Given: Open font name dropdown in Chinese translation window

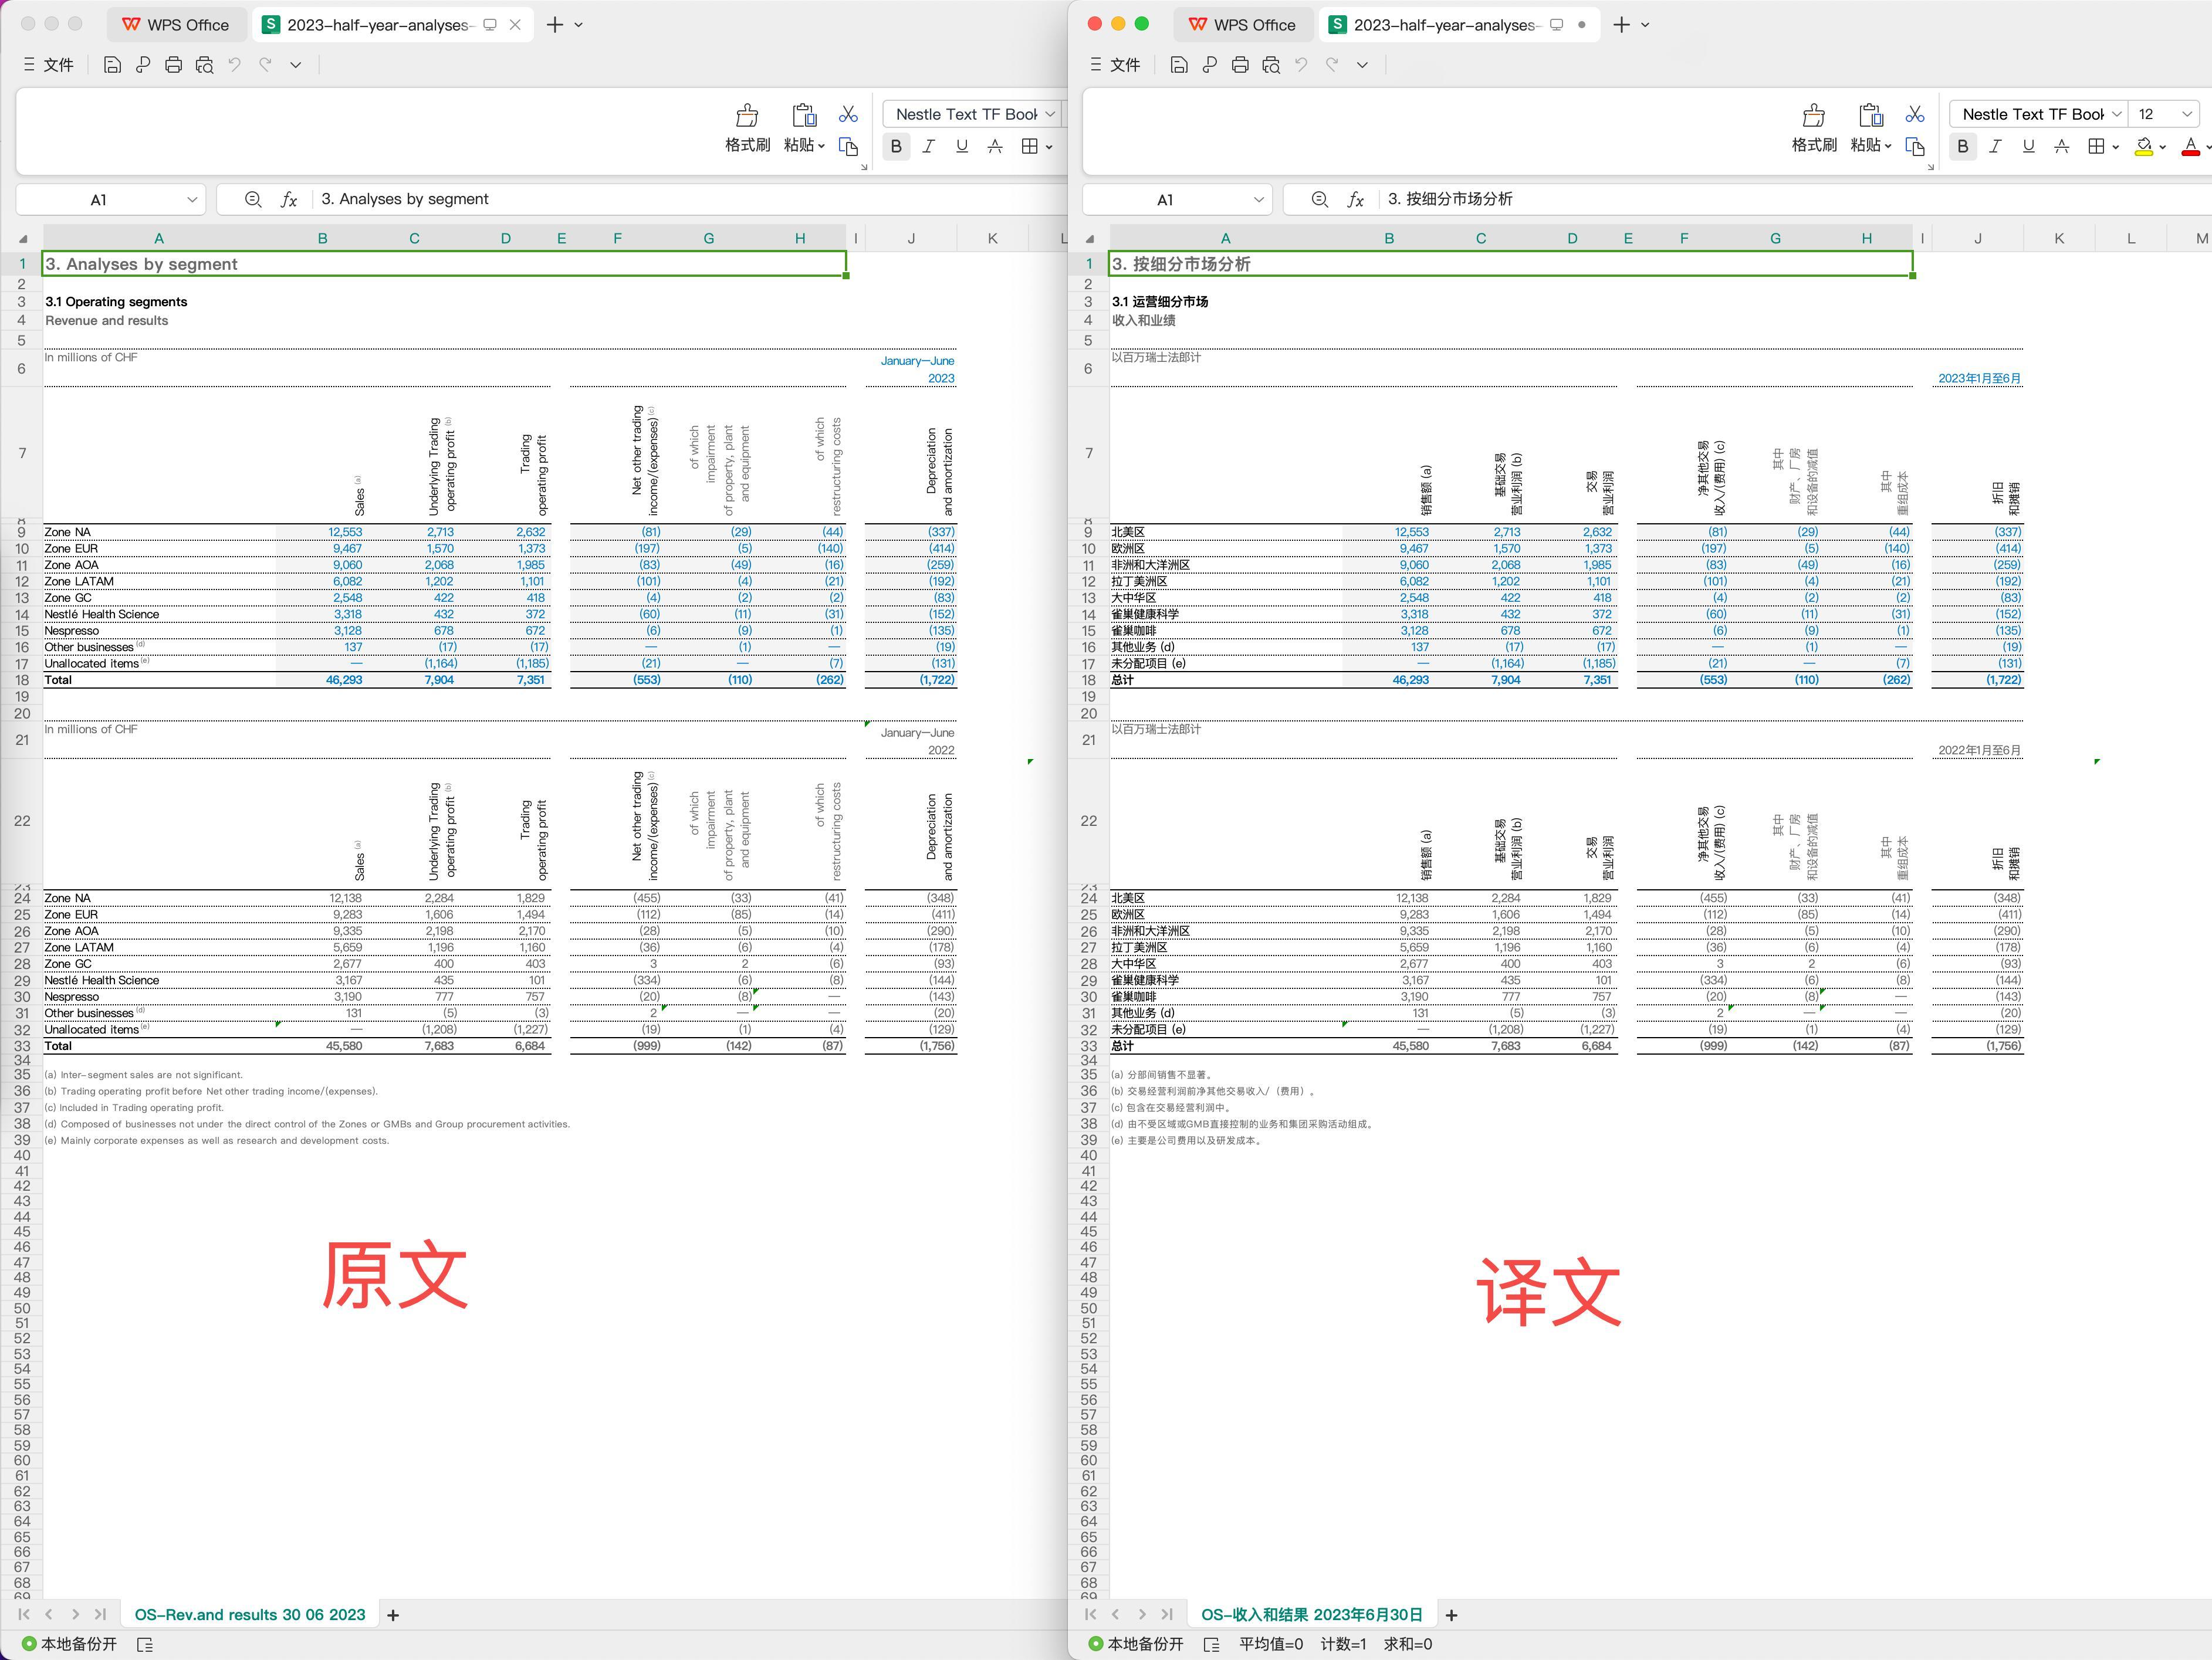Looking at the screenshot, I should click(2116, 114).
